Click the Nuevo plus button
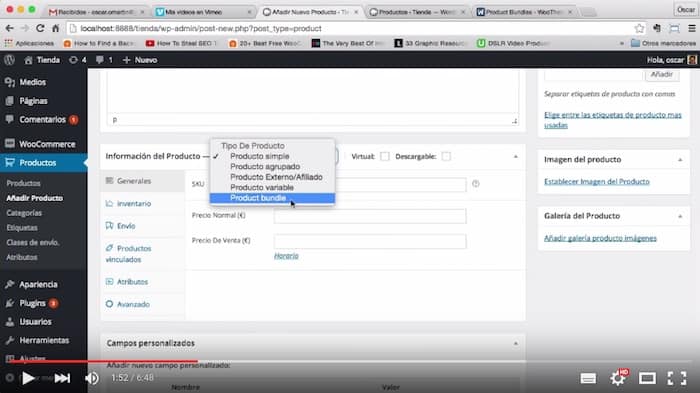The image size is (700, 393). click(x=140, y=60)
